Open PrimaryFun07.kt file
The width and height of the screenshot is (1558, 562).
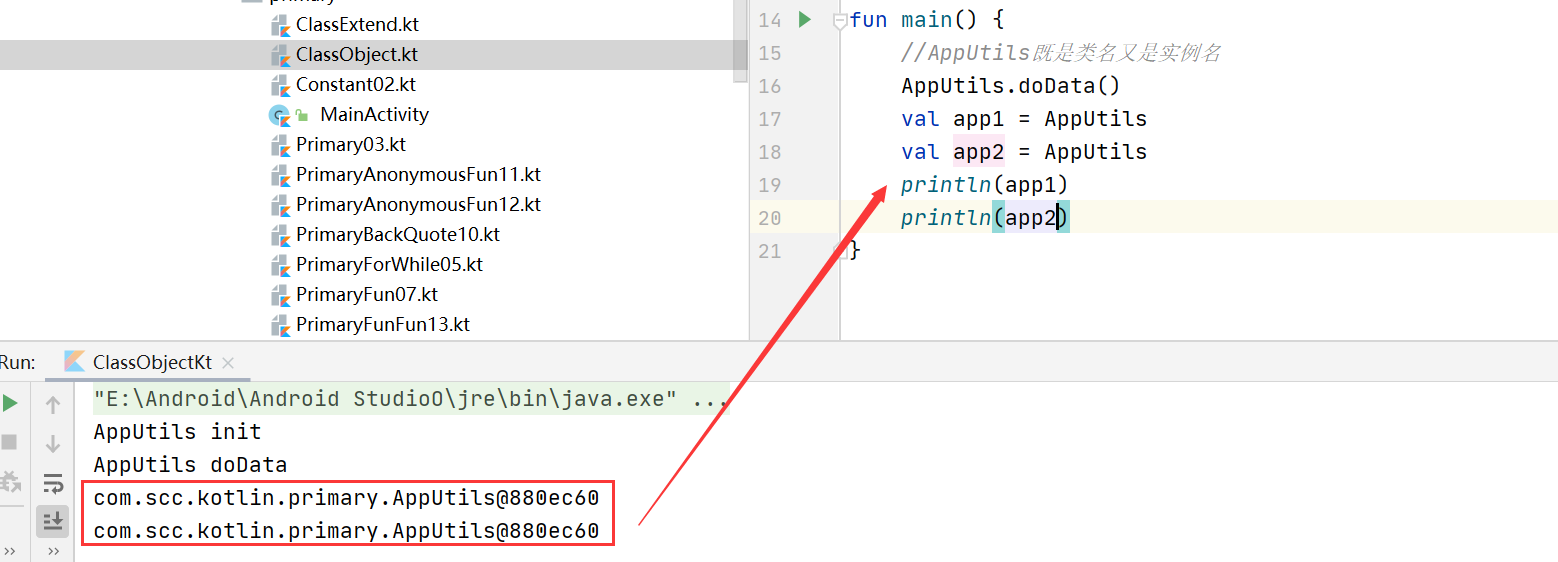367,294
